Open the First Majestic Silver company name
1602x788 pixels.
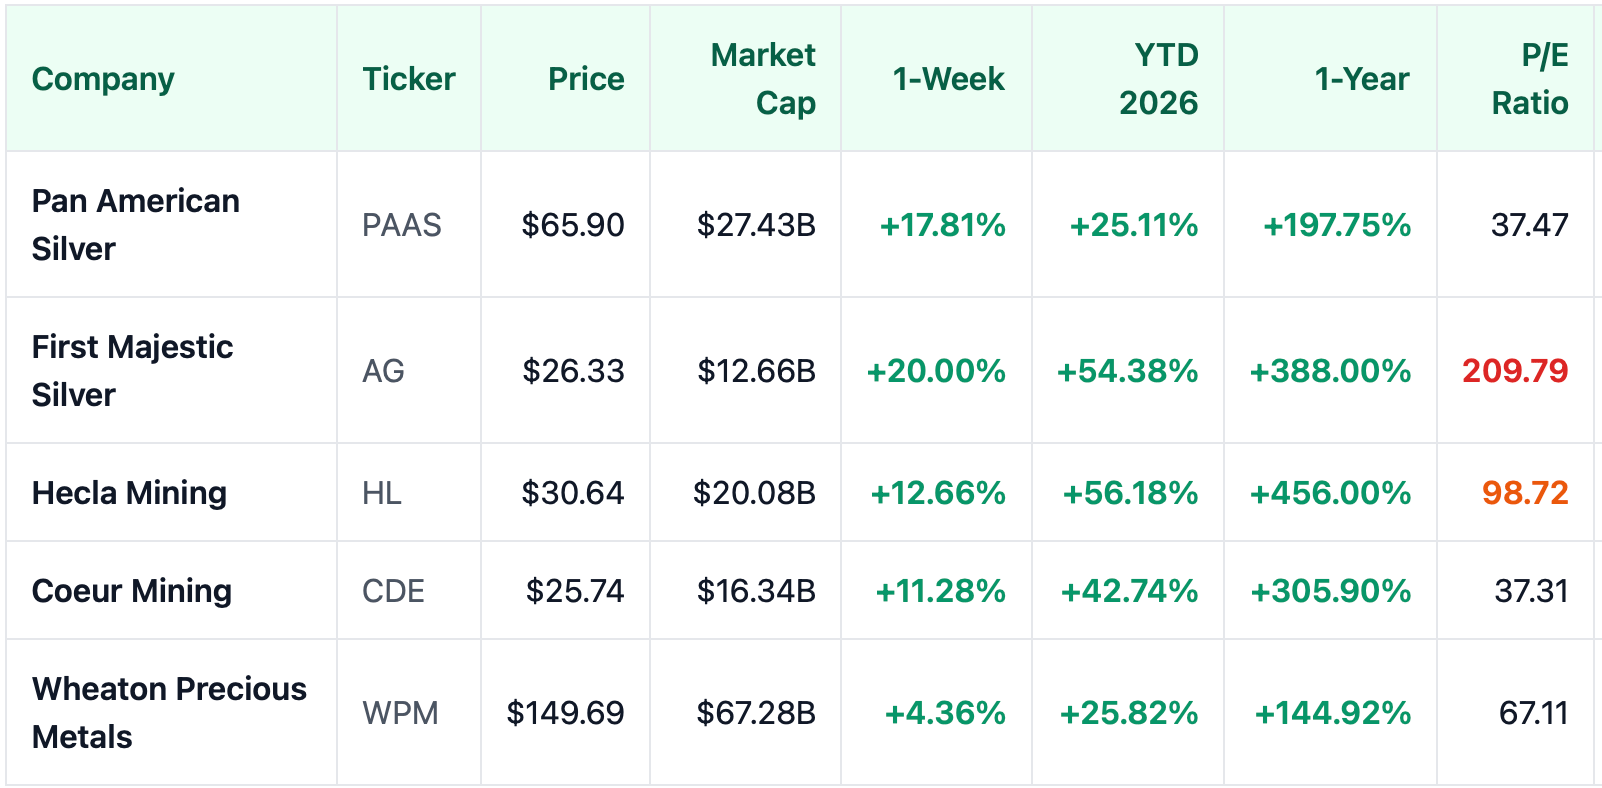[x=132, y=371]
